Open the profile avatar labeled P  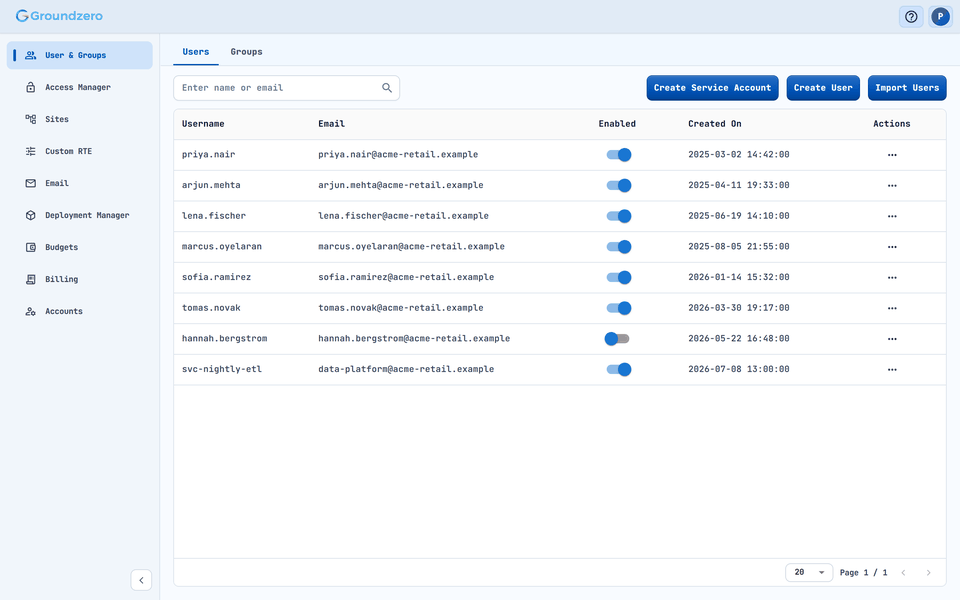pyautogui.click(x=940, y=17)
